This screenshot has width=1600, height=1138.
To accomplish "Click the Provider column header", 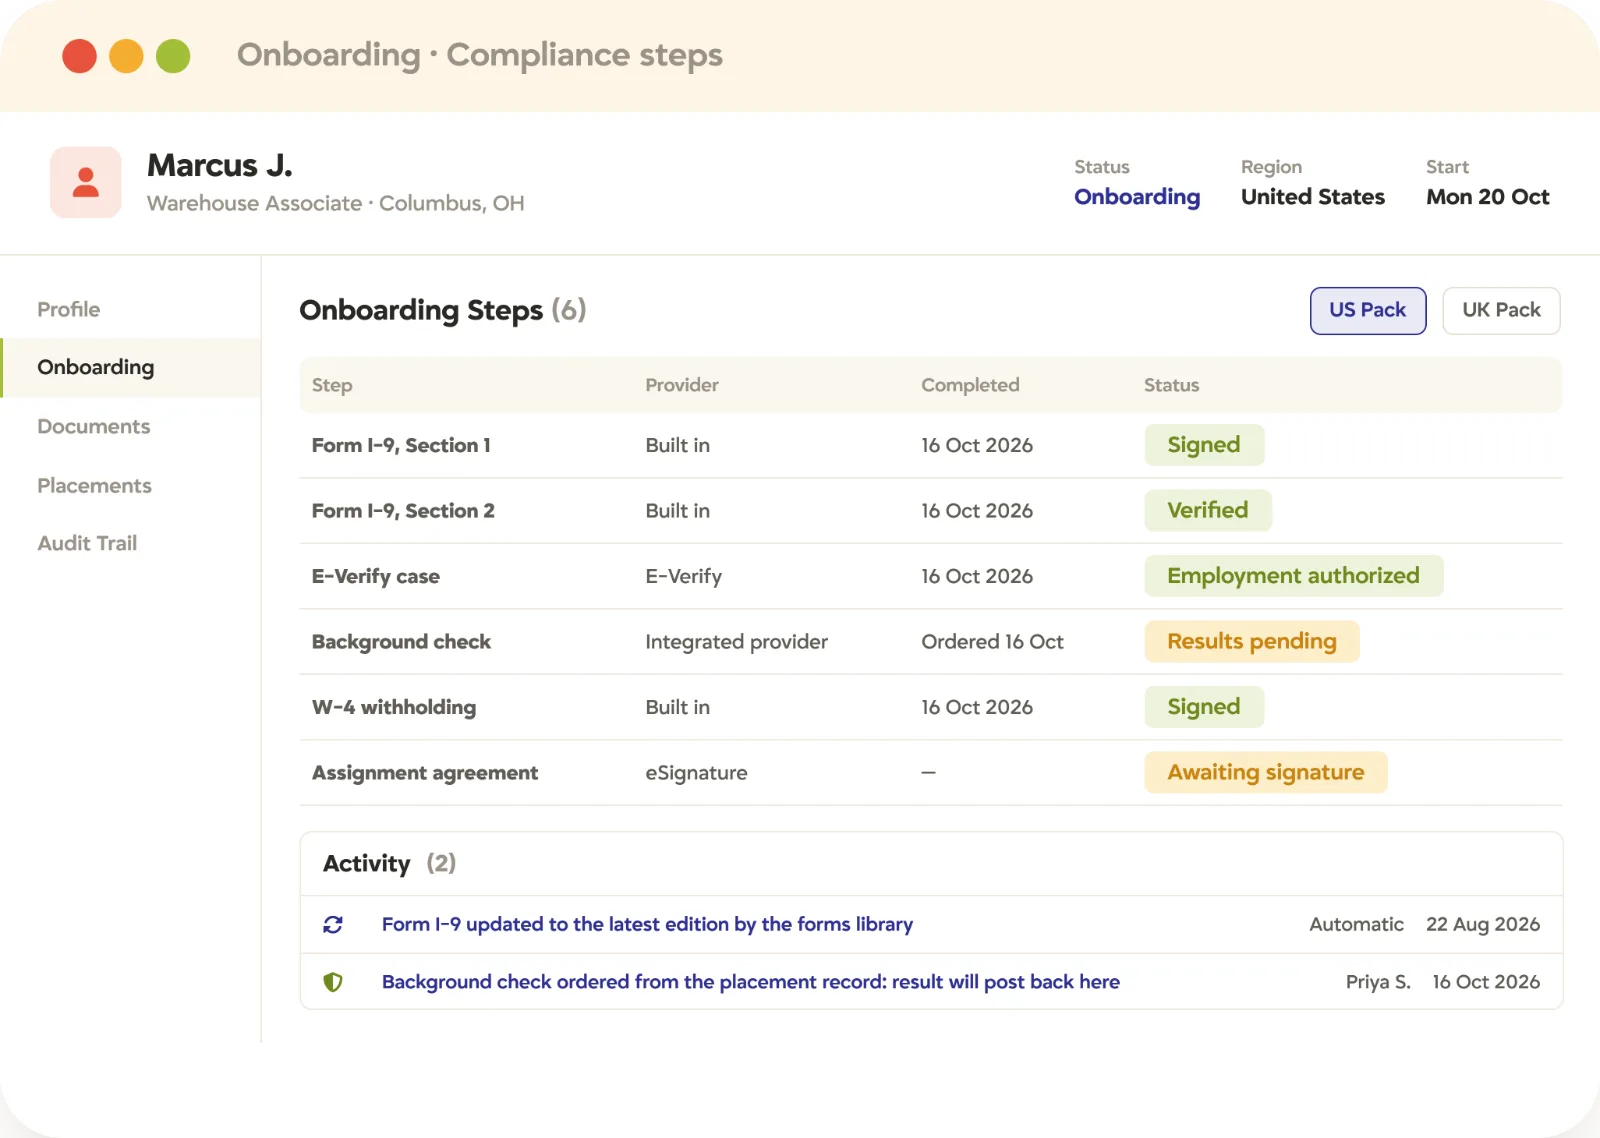I will [682, 385].
